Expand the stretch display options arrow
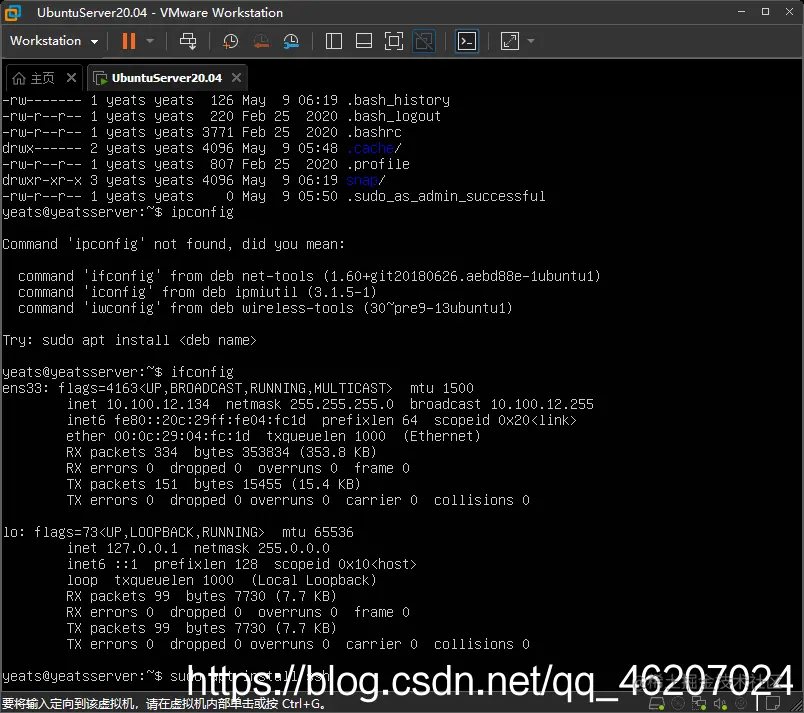This screenshot has height=713, width=804. 531,41
